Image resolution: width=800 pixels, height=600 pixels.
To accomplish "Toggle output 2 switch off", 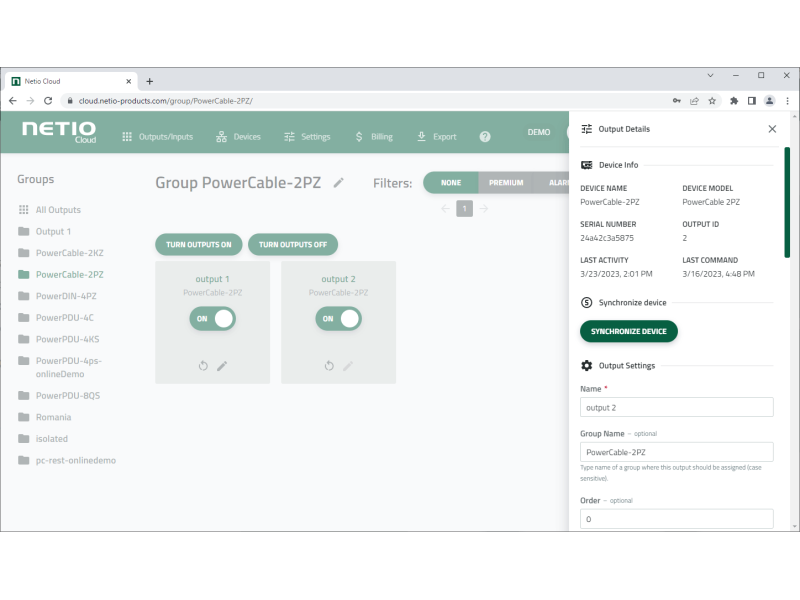I will click(x=338, y=318).
